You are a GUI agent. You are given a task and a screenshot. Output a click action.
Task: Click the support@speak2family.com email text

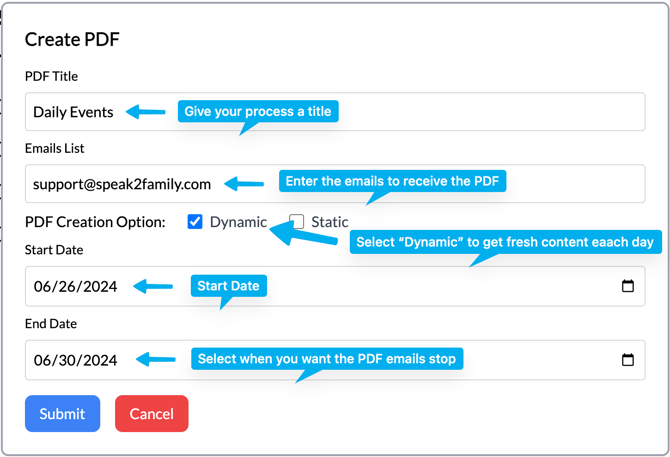(122, 184)
